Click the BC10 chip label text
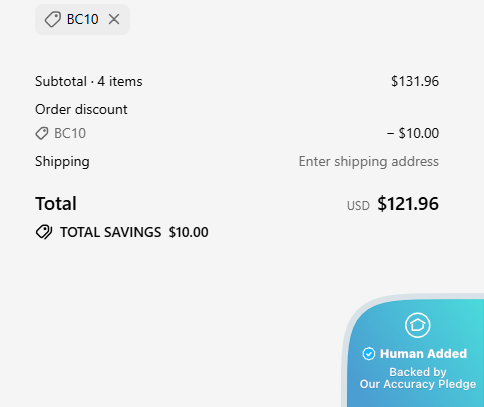The image size is (484, 407). [x=82, y=19]
